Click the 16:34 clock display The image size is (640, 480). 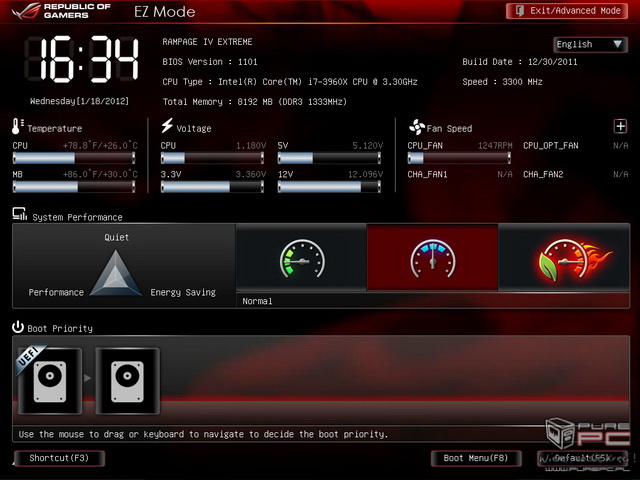pyautogui.click(x=82, y=60)
